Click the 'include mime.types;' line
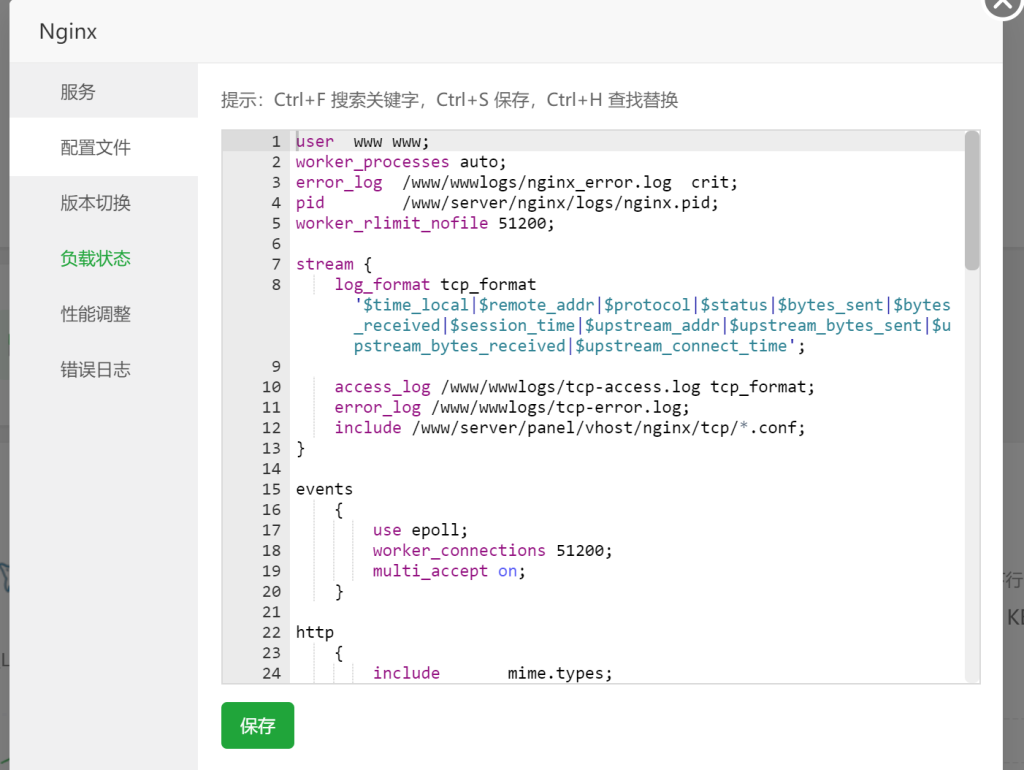1024x770 pixels. pyautogui.click(x=492, y=673)
